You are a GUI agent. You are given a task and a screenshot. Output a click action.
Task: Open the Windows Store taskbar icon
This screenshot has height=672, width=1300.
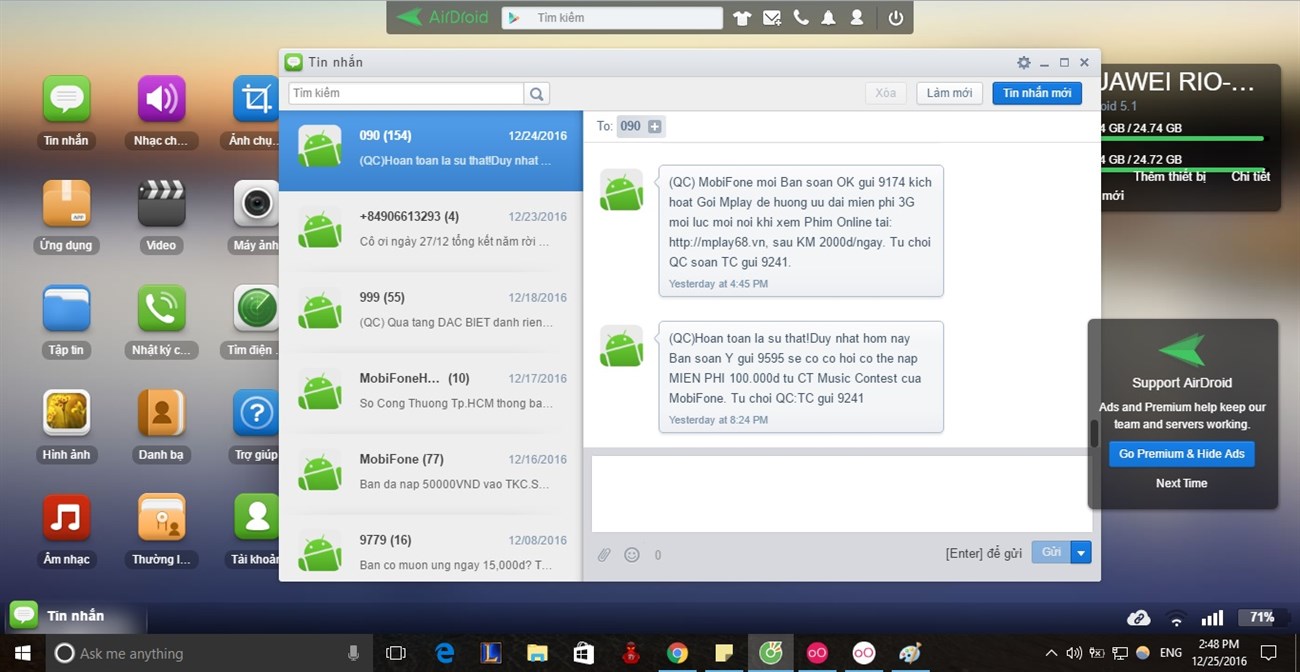pos(584,653)
